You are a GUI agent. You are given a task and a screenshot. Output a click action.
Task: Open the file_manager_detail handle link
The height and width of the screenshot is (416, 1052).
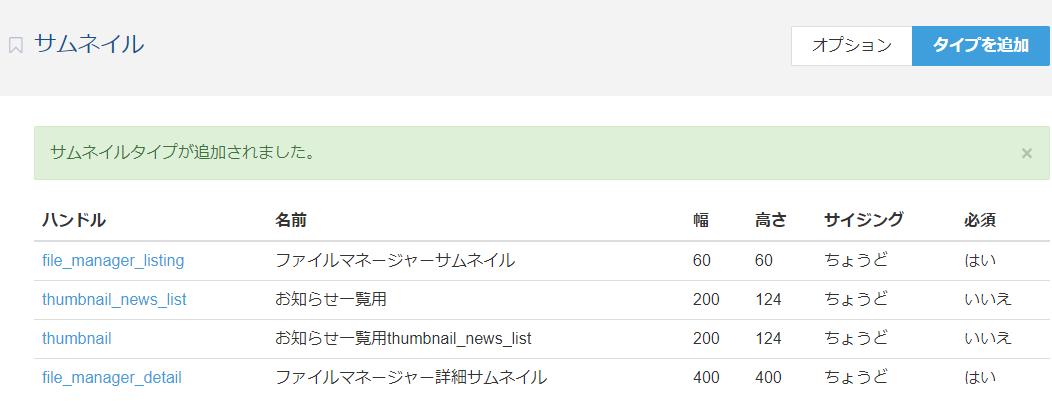[111, 378]
